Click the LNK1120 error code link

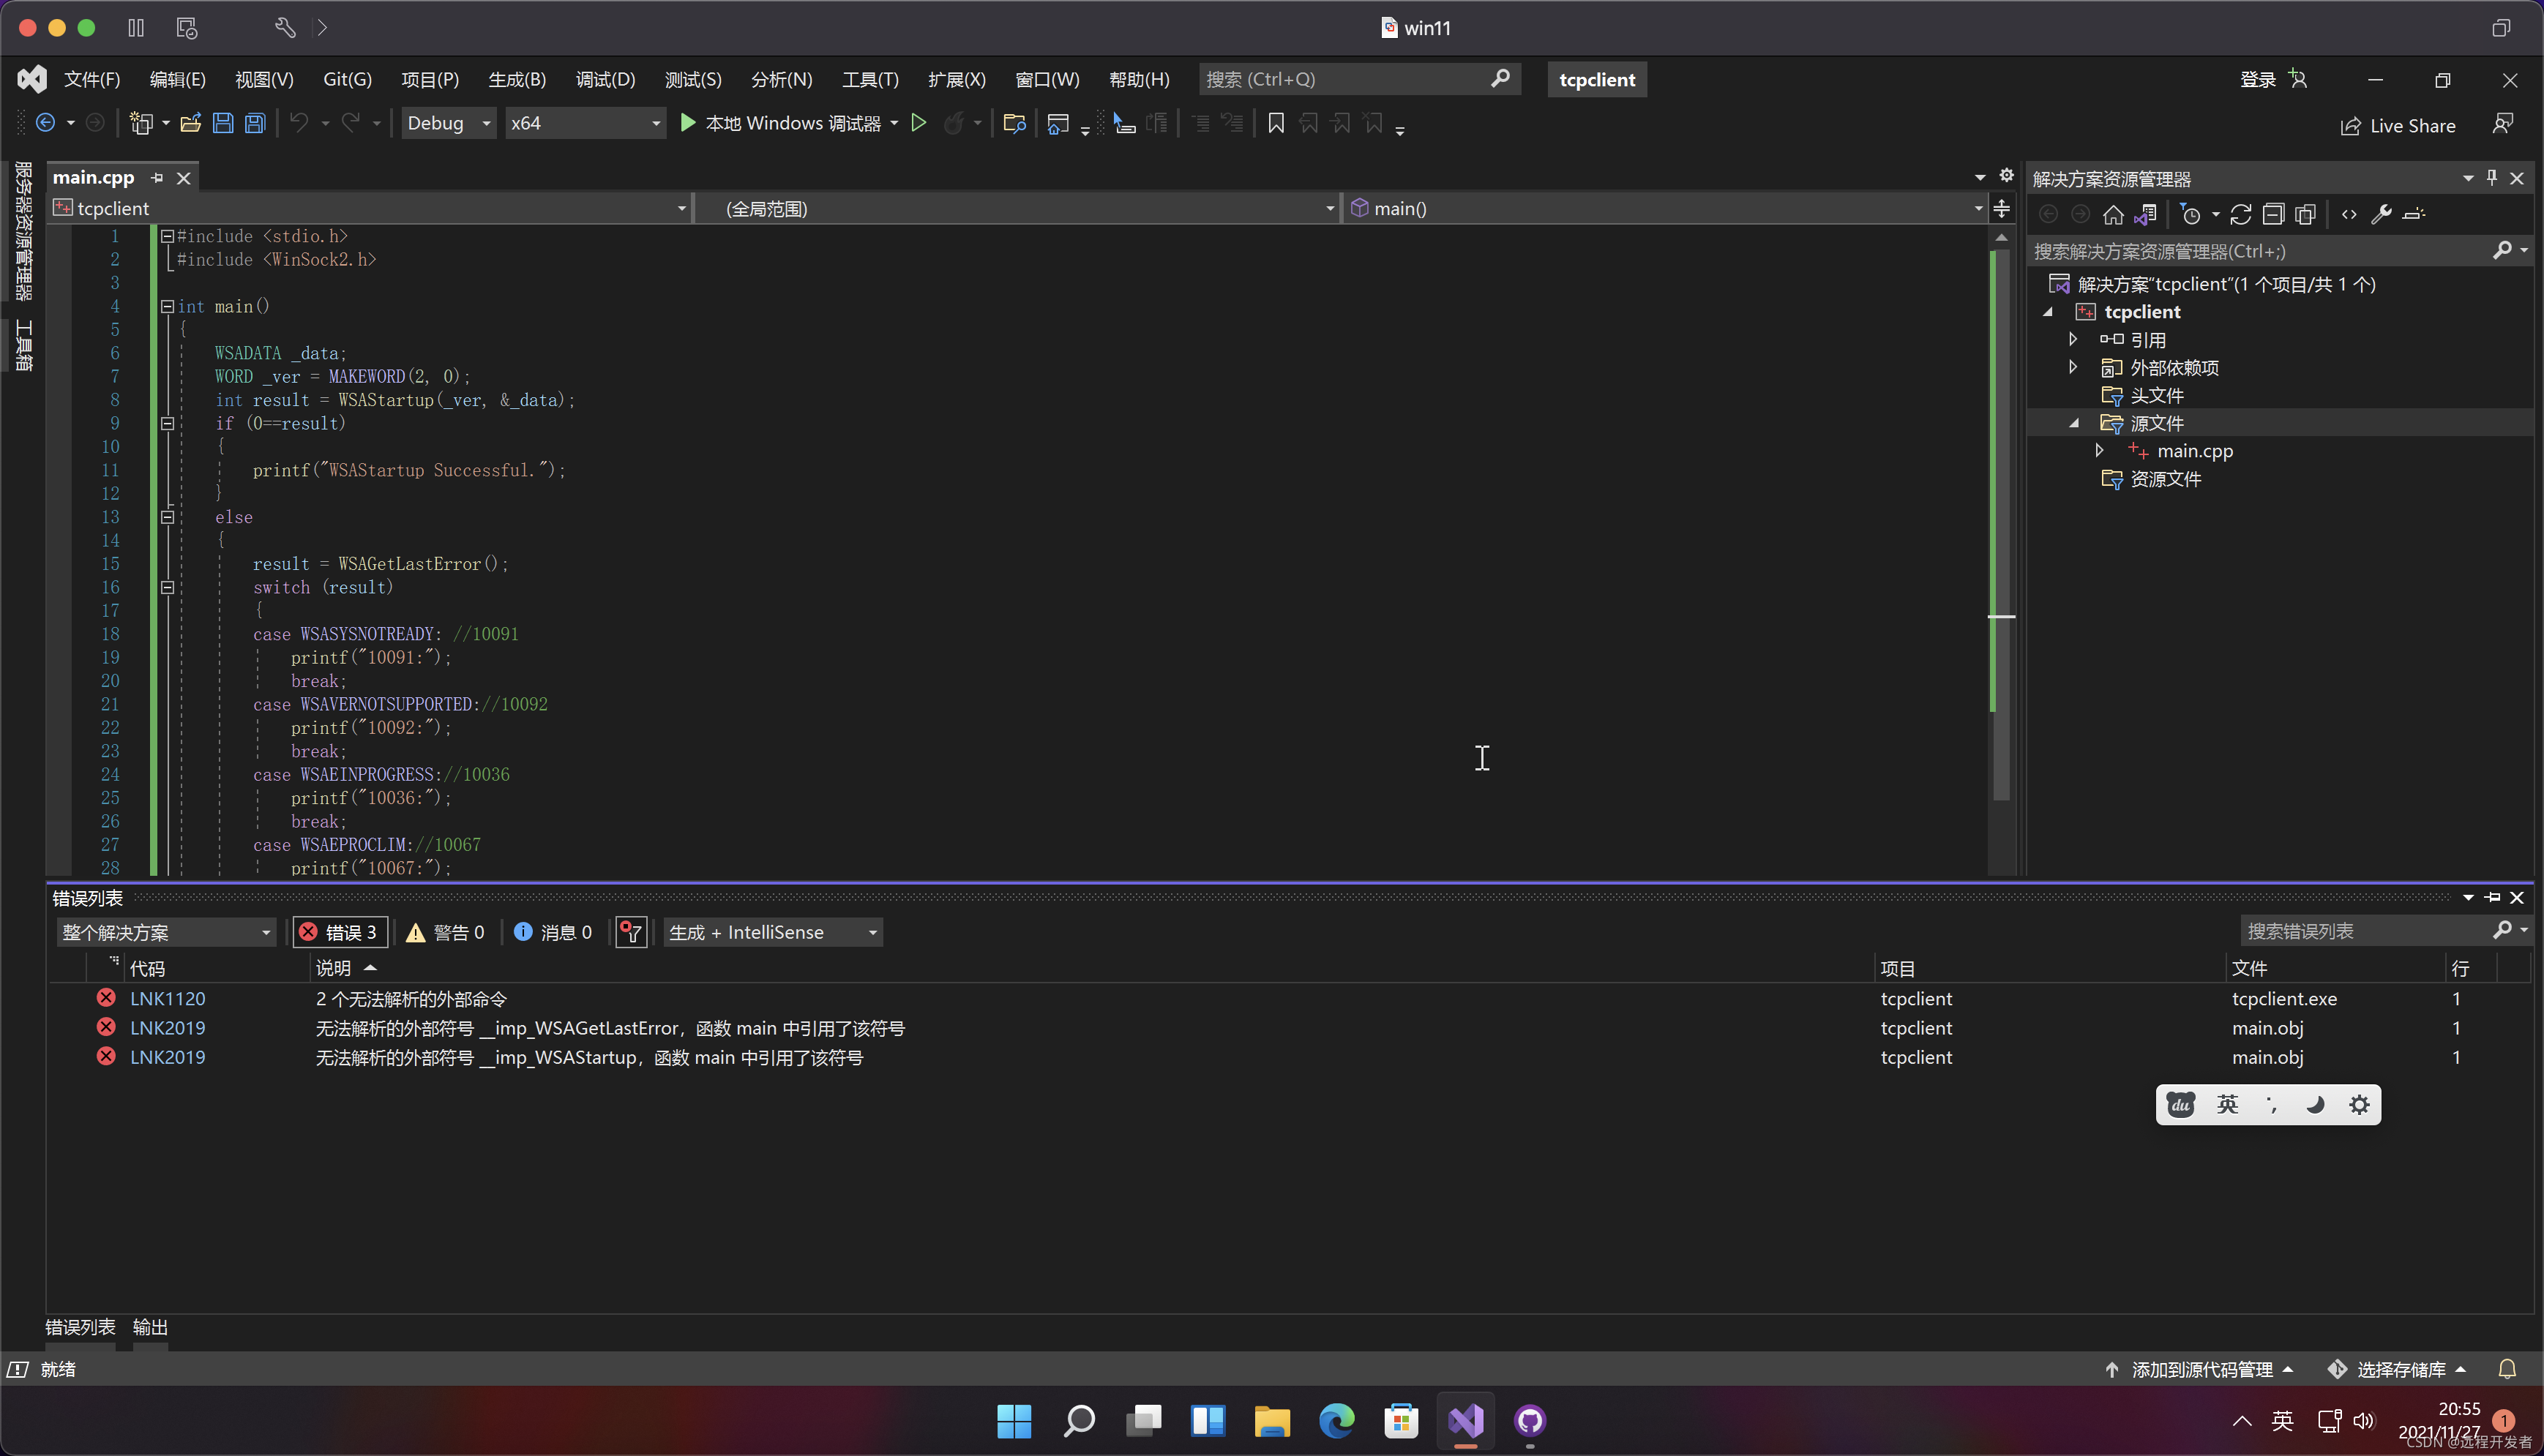click(167, 998)
